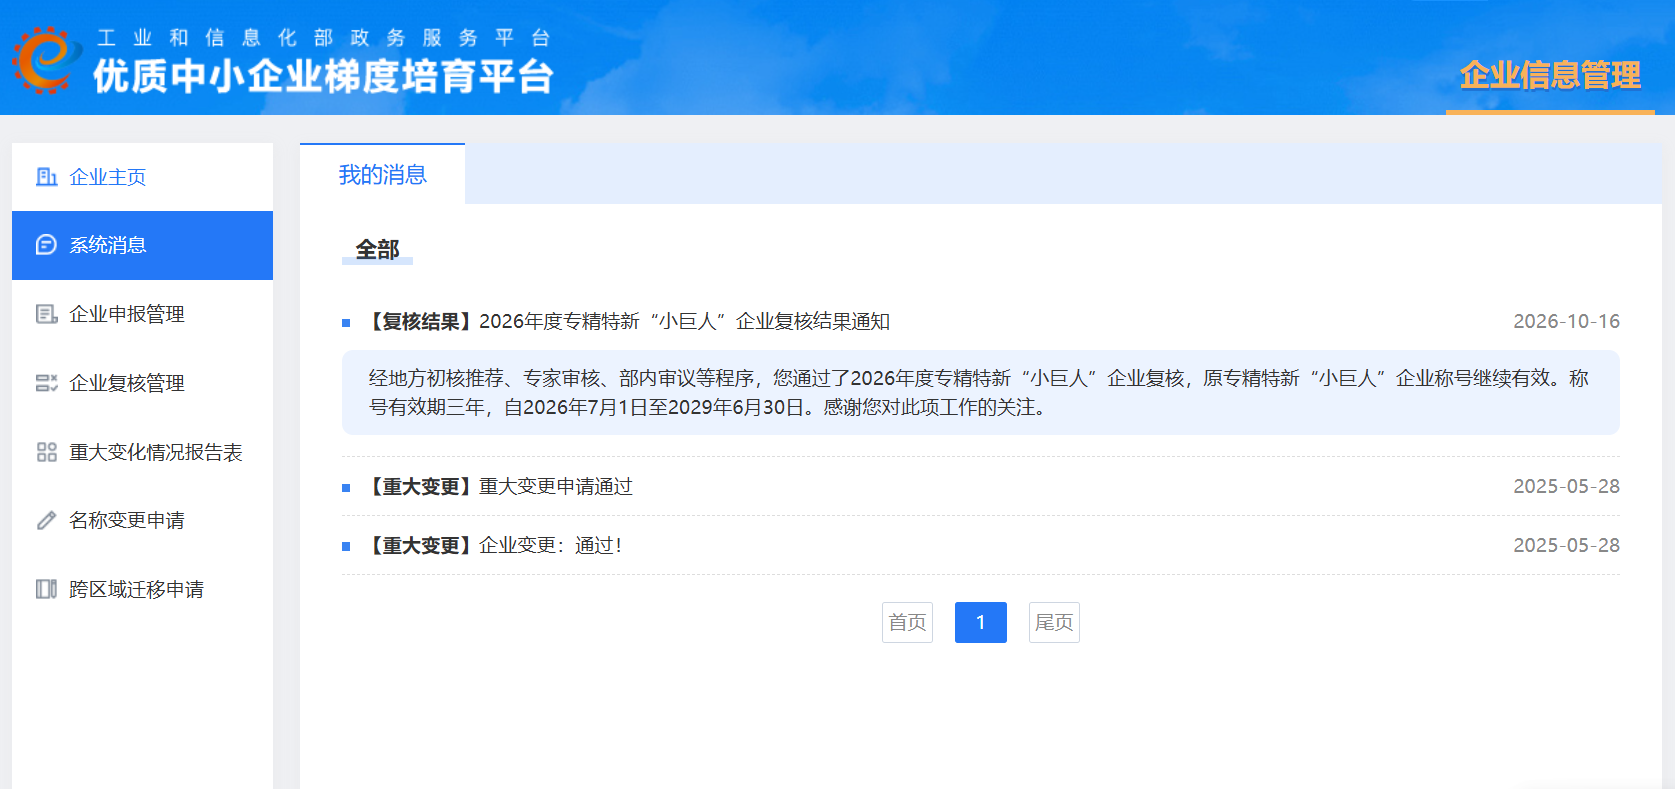This screenshot has width=1675, height=789.
Task: Jump to 尾页 in pagination
Action: [1054, 622]
